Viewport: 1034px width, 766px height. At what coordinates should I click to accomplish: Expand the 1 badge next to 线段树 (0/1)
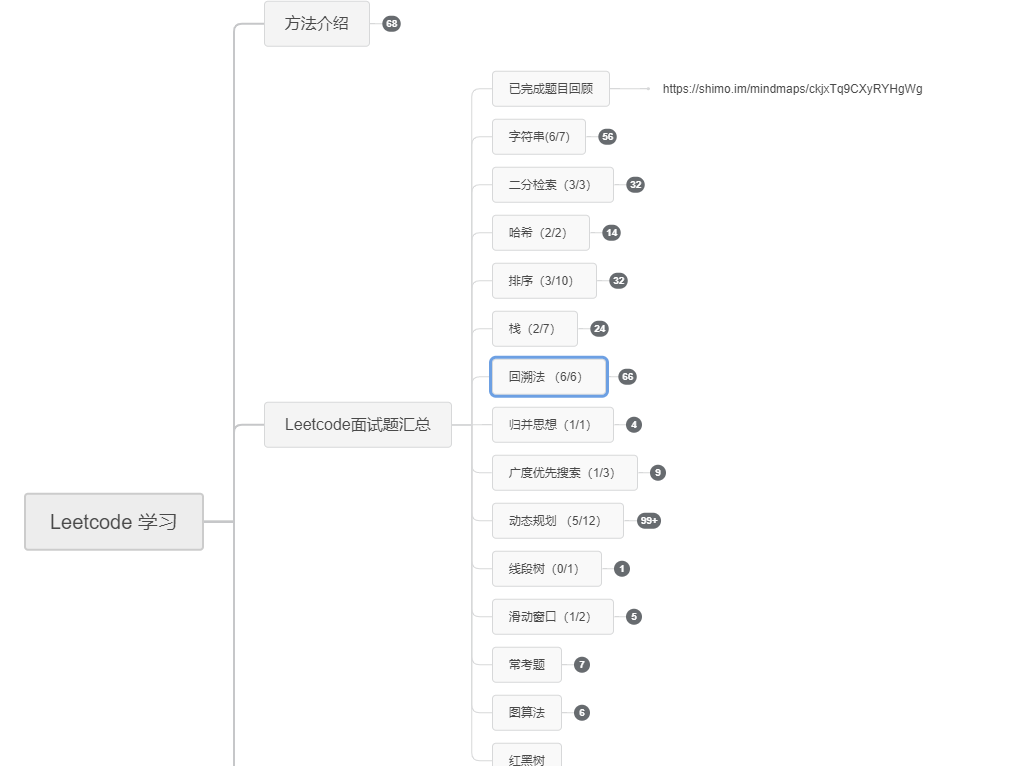tap(622, 569)
